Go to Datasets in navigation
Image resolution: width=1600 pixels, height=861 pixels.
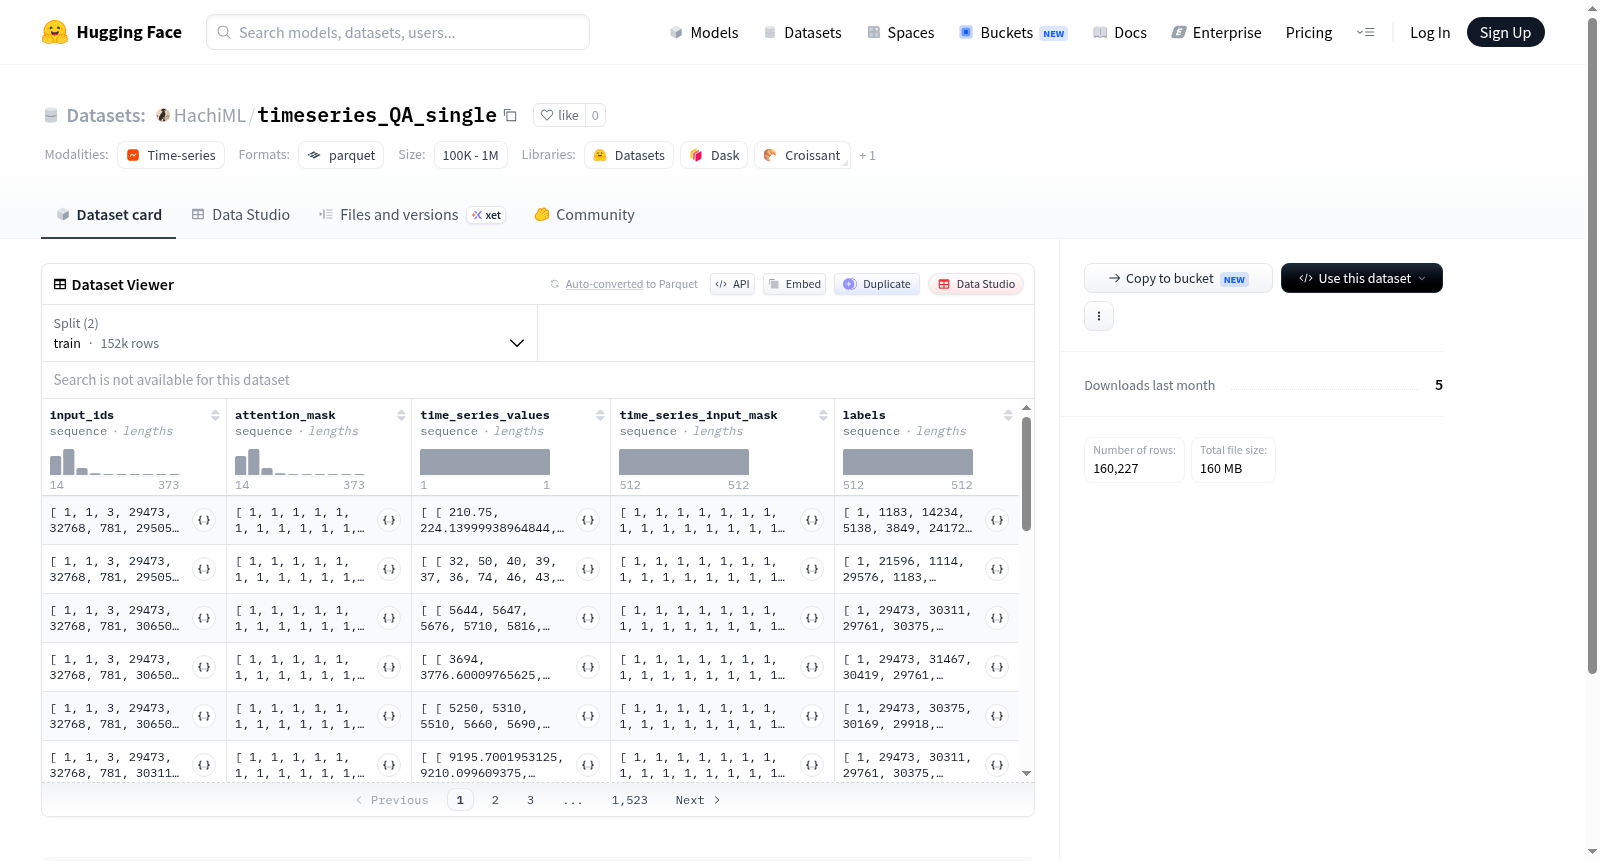[x=802, y=32]
